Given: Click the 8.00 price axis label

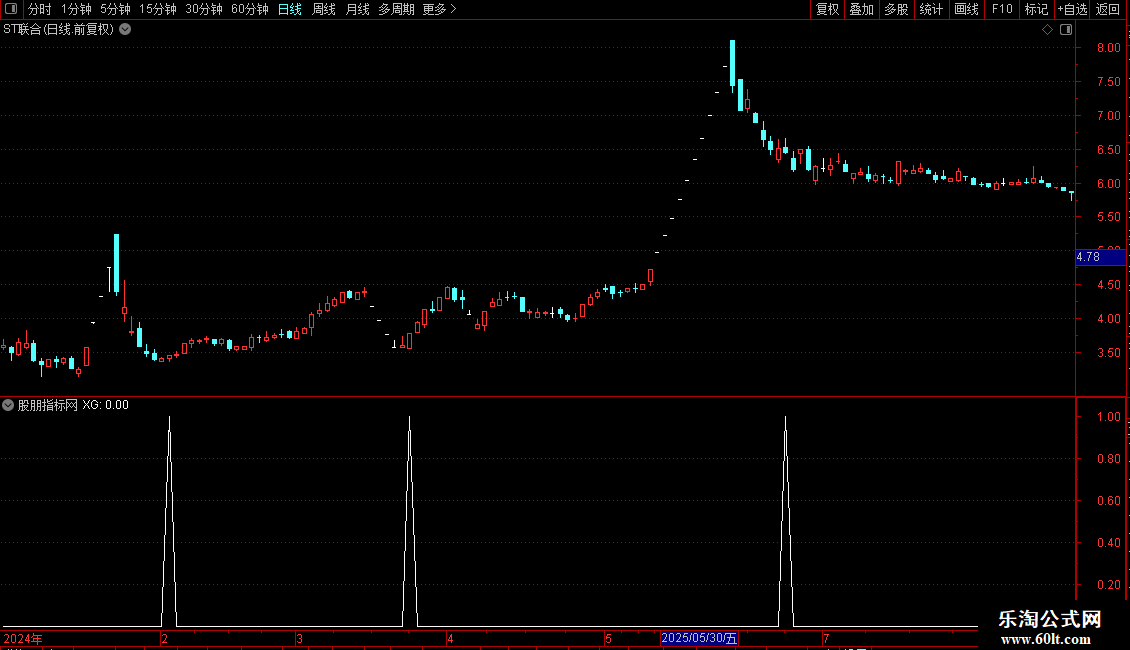Looking at the screenshot, I should (x=1109, y=48).
